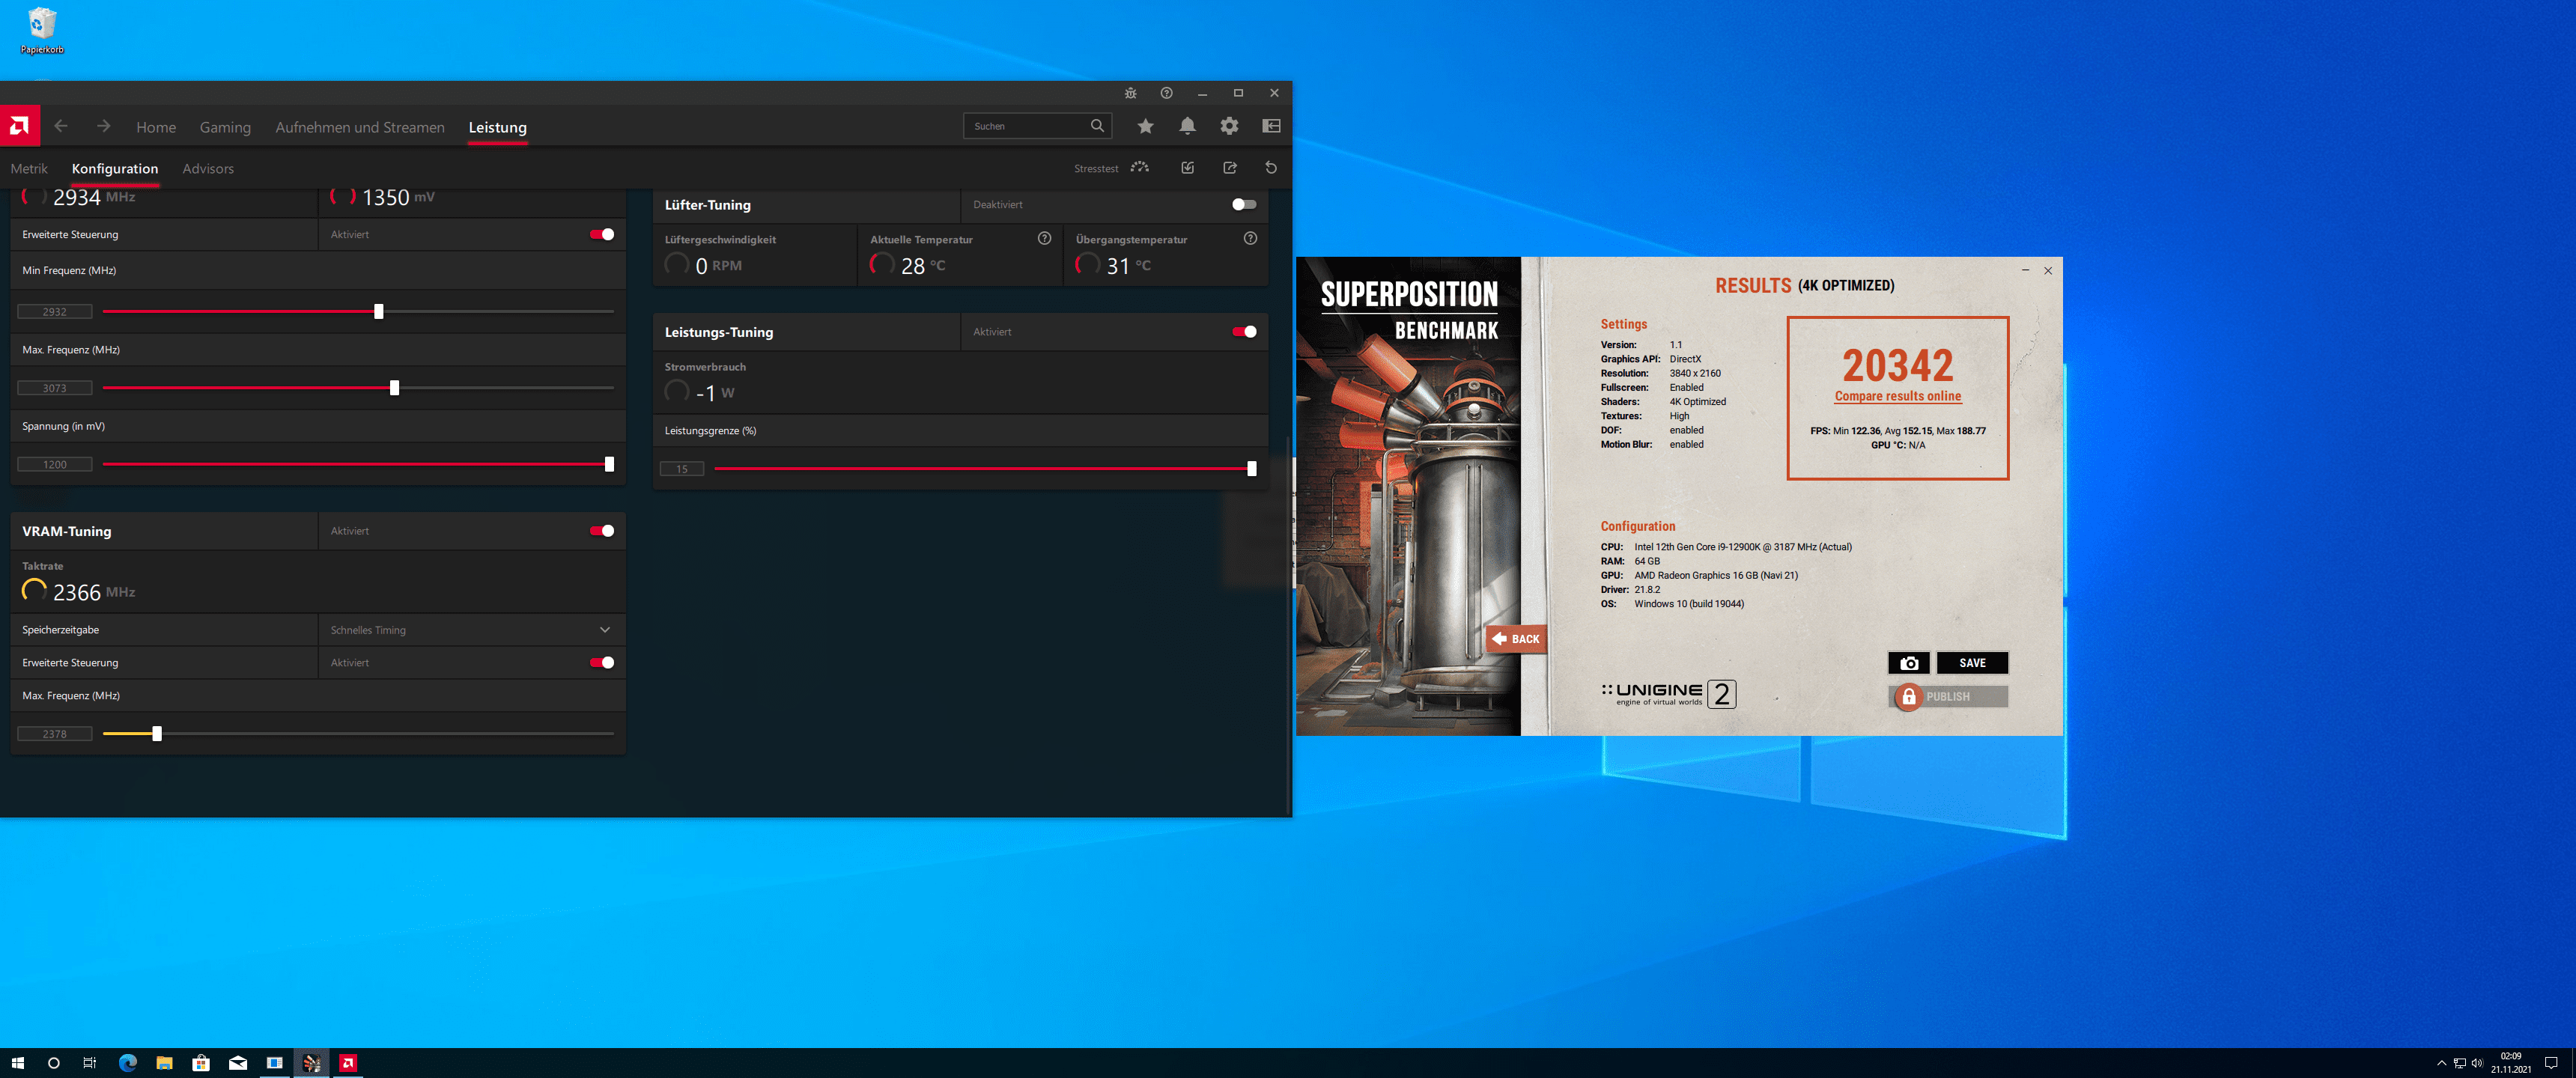Click the bug report icon
This screenshot has width=2576, height=1078.
(1130, 93)
